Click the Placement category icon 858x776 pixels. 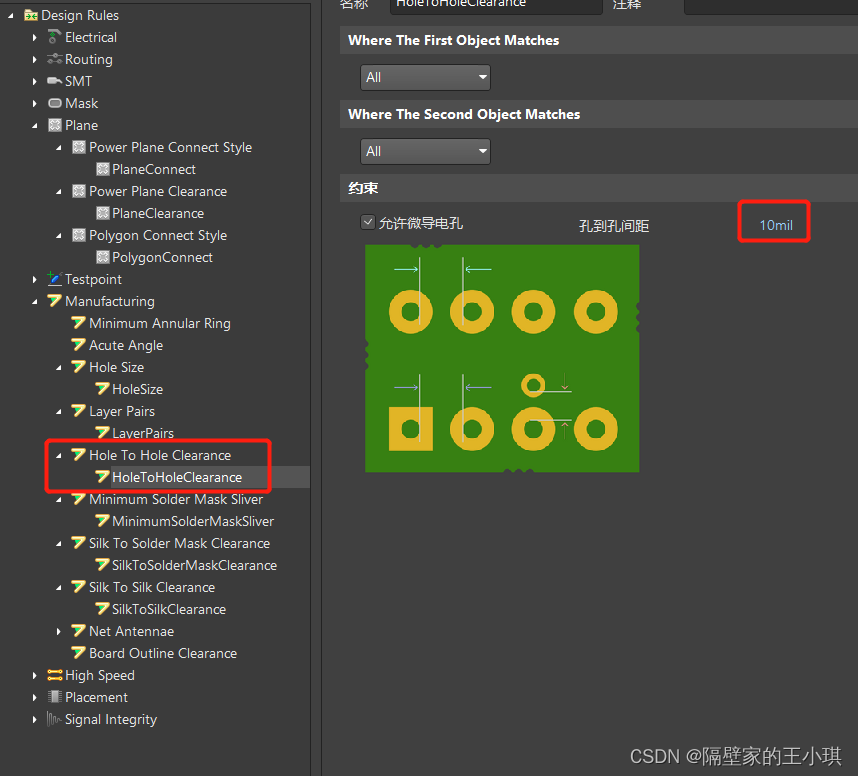(x=54, y=697)
